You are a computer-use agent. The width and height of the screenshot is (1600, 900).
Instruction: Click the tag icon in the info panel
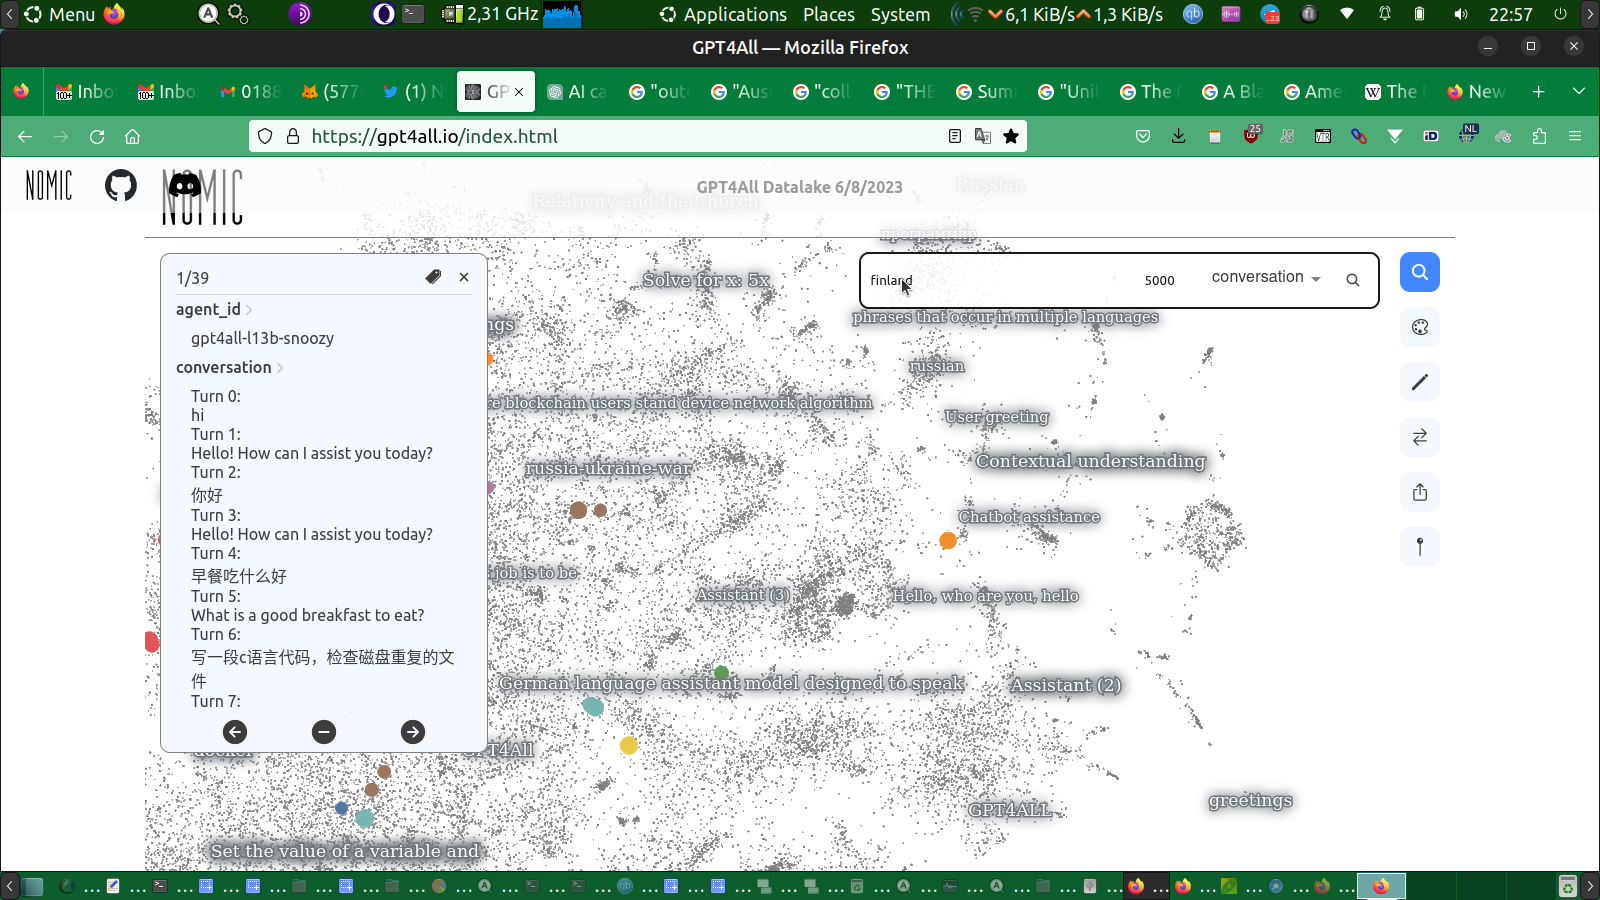tap(433, 277)
